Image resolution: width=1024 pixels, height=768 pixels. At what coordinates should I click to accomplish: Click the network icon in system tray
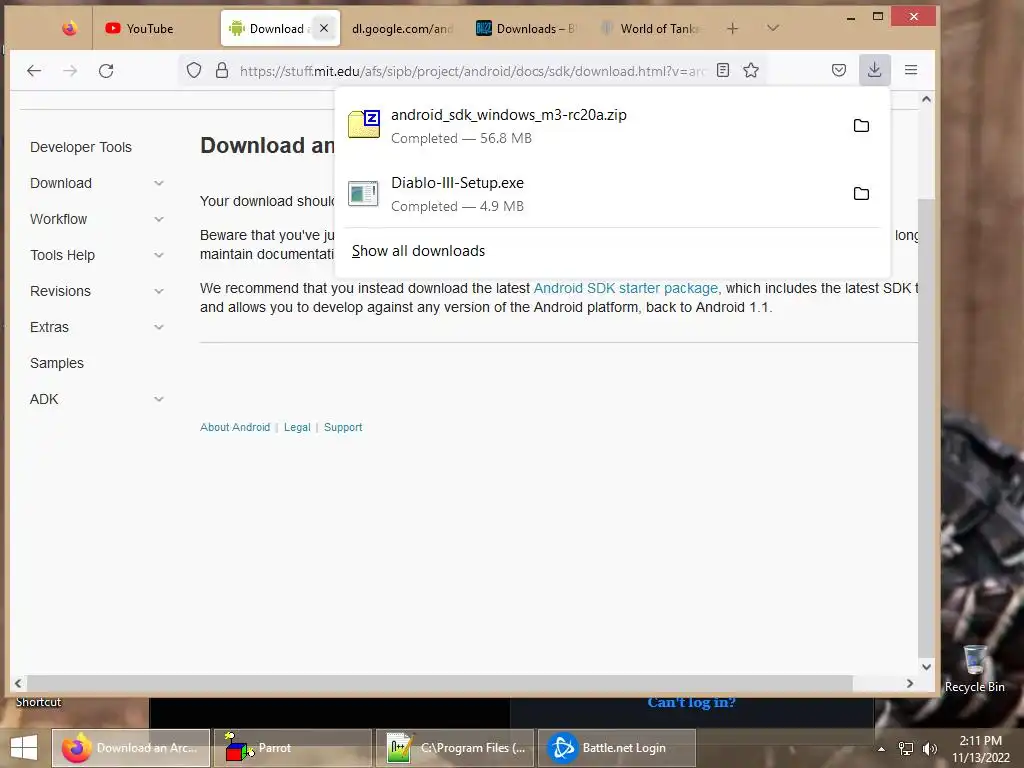[x=906, y=749]
